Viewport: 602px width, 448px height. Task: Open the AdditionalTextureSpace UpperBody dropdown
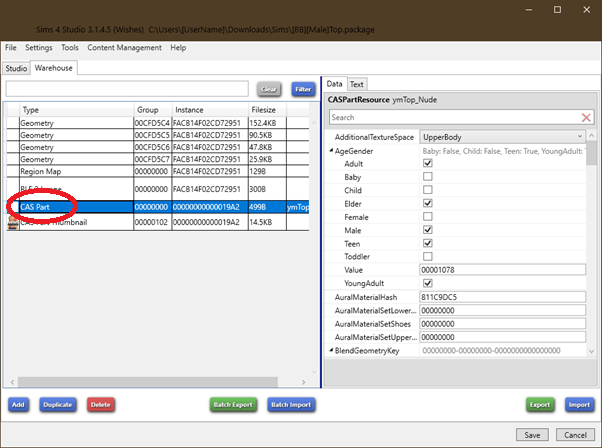tap(502, 137)
